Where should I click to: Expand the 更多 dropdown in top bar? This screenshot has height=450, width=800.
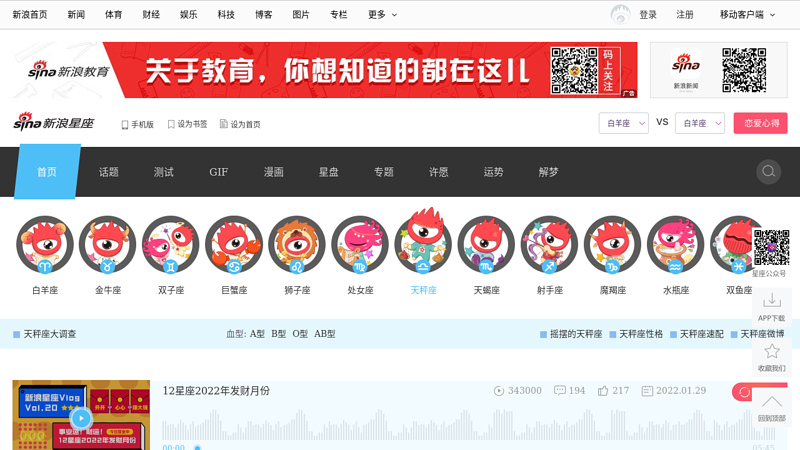click(382, 15)
